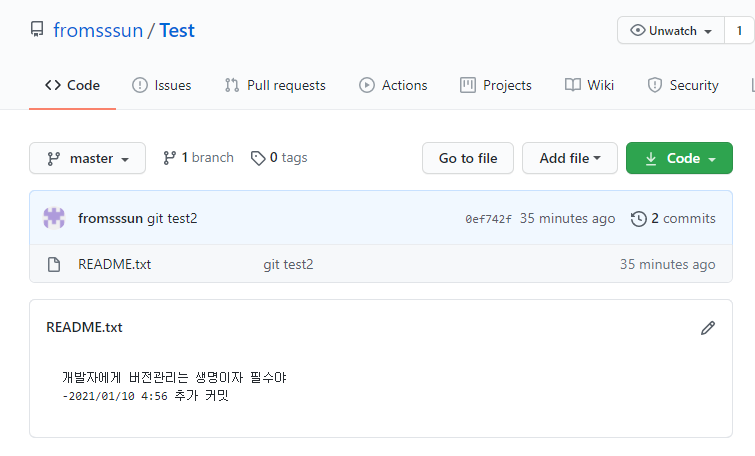Click the Code brackets icon in tab
This screenshot has width=755, height=456.
(x=53, y=85)
